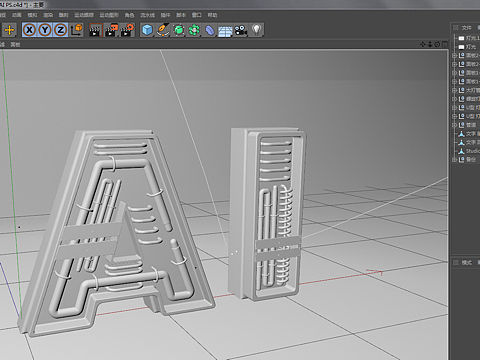Open Render Settings clapperboard with gear
The height and width of the screenshot is (360, 480).
coord(127,30)
